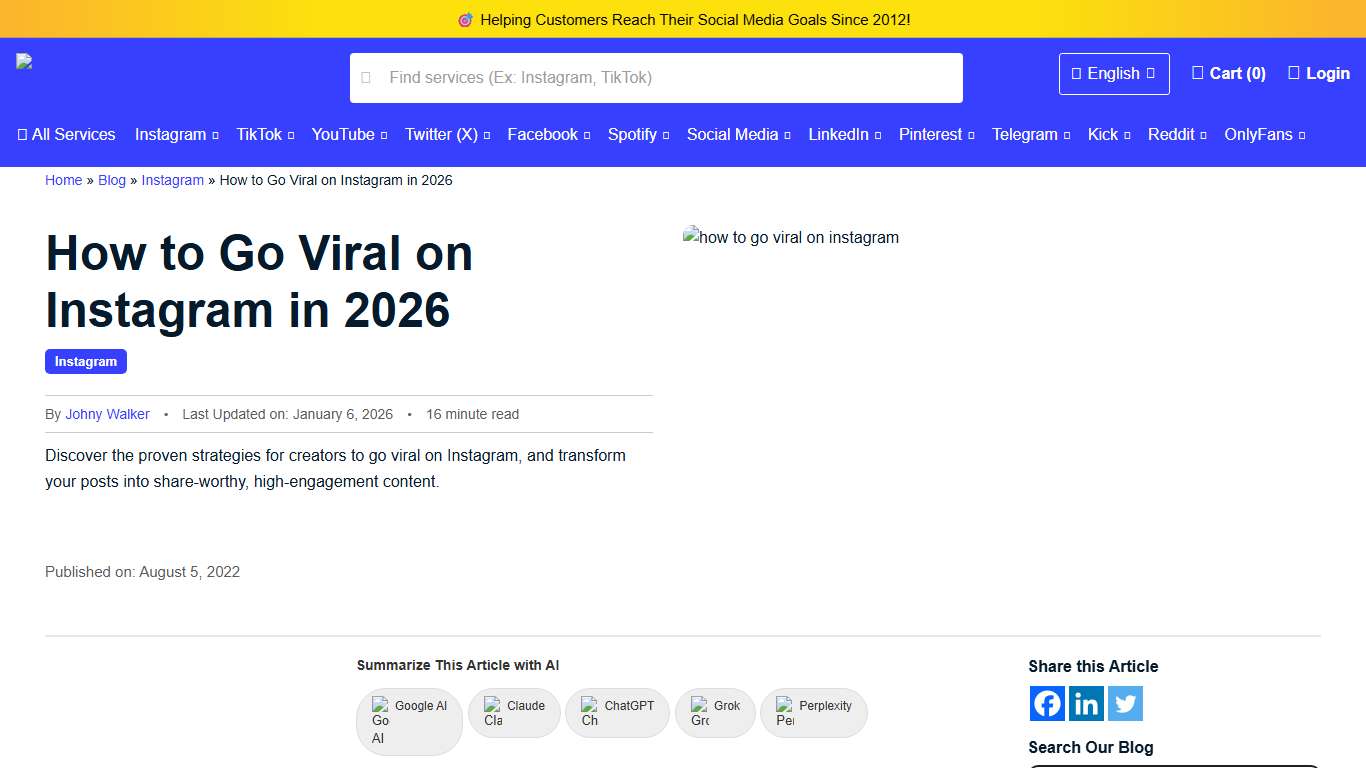Click the Login button
The image size is (1366, 768).
(x=1318, y=72)
